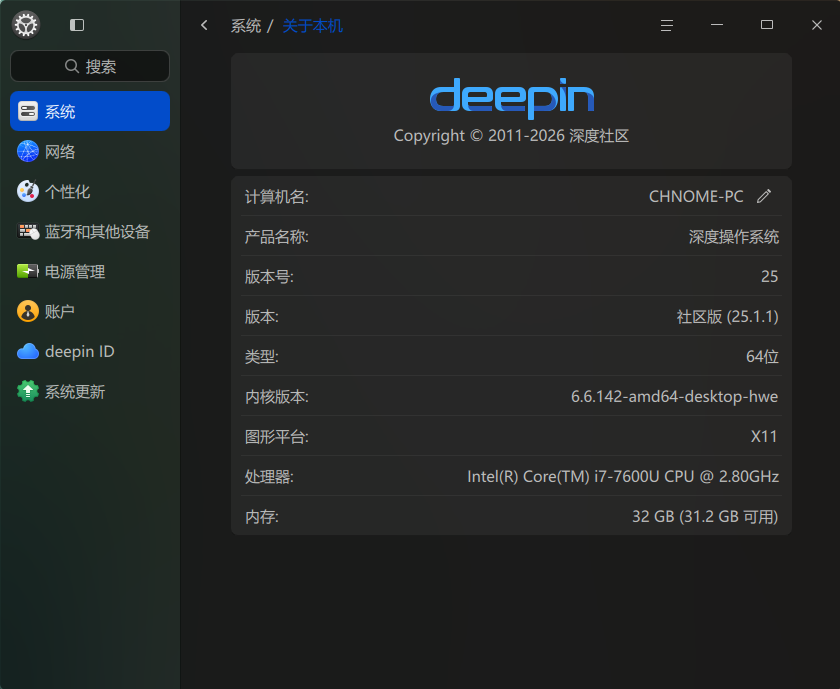The width and height of the screenshot is (840, 689).
Task: Click the 32 GB memory value
Action: [x=705, y=516]
